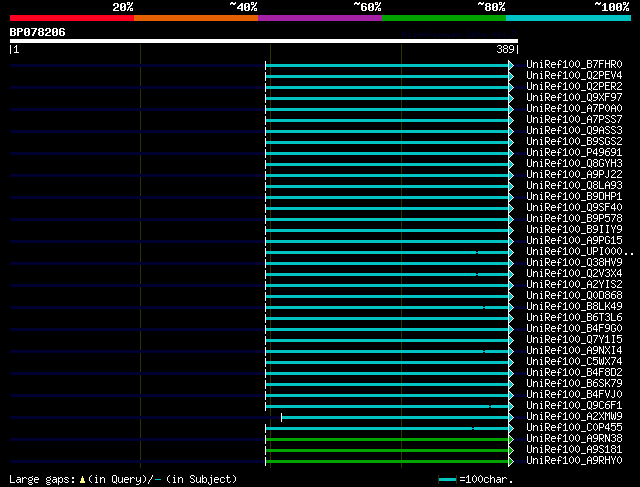This screenshot has width=640, height=487.
Task: Select the UniRef100_A2XMW9 text
Action: (574, 417)
